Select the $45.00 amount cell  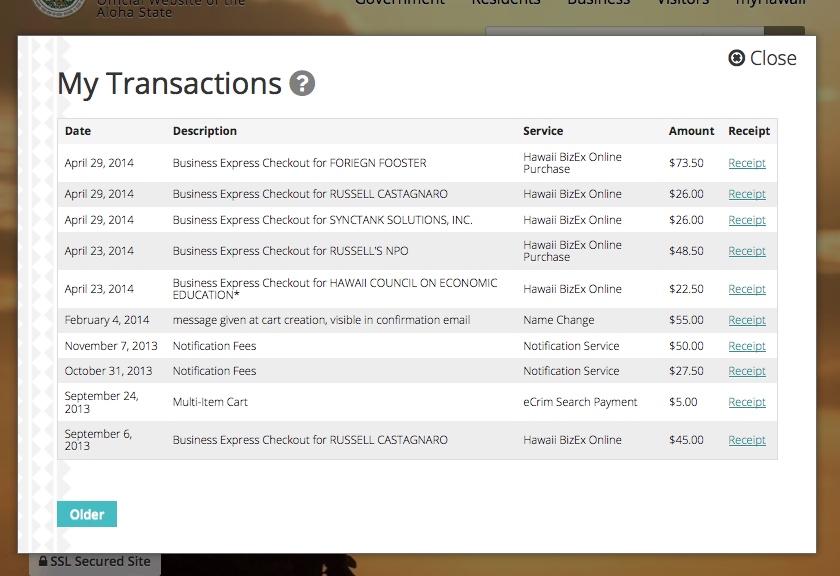pyautogui.click(x=686, y=440)
